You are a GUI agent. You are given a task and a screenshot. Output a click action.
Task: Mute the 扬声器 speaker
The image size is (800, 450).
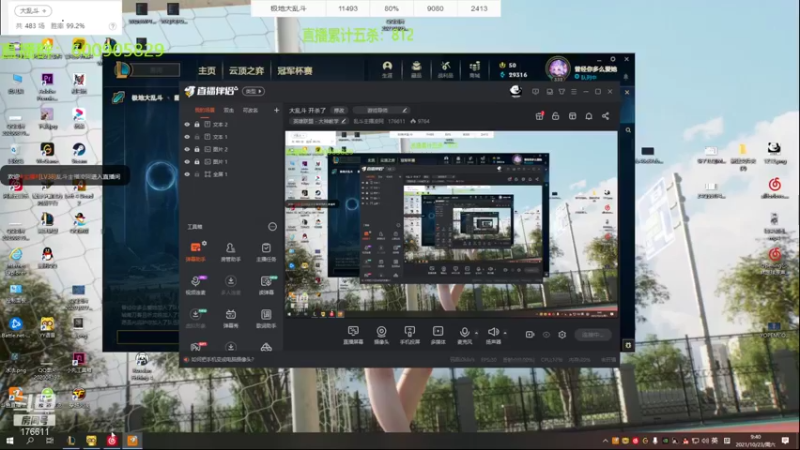click(493, 335)
